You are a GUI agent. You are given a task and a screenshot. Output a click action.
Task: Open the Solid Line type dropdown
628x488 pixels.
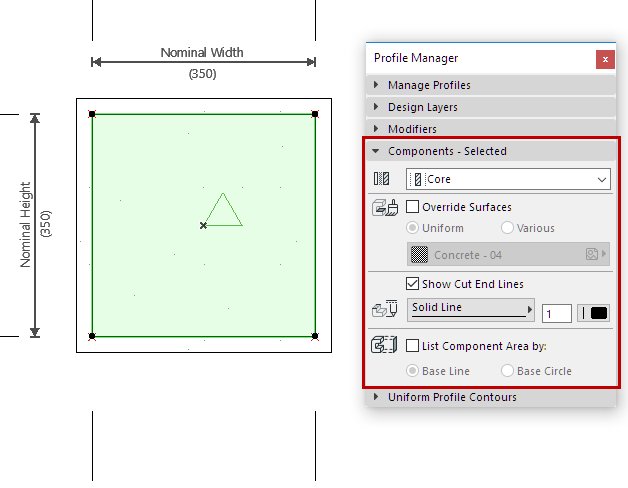click(471, 309)
